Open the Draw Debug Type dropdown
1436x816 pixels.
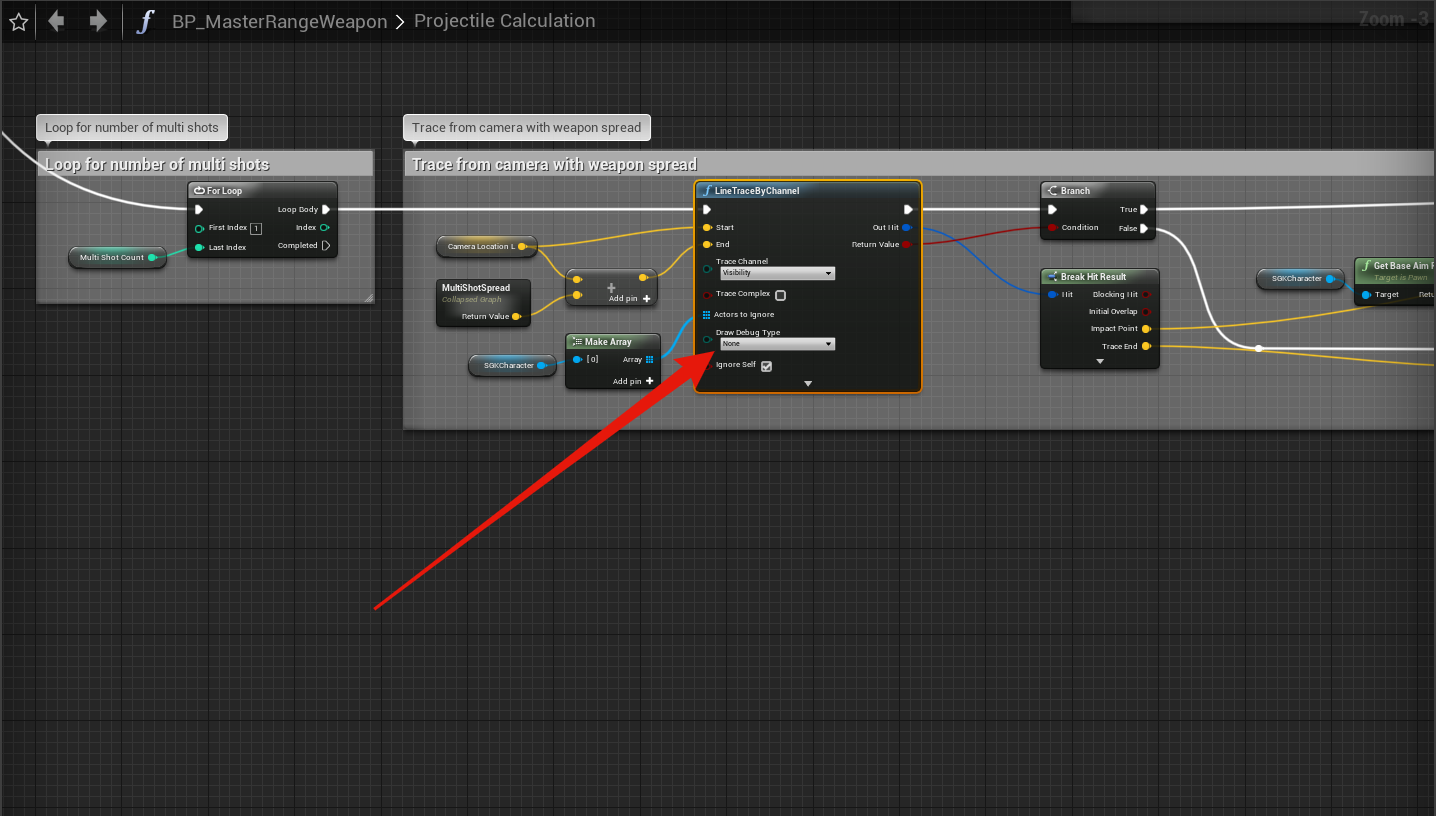pos(777,344)
